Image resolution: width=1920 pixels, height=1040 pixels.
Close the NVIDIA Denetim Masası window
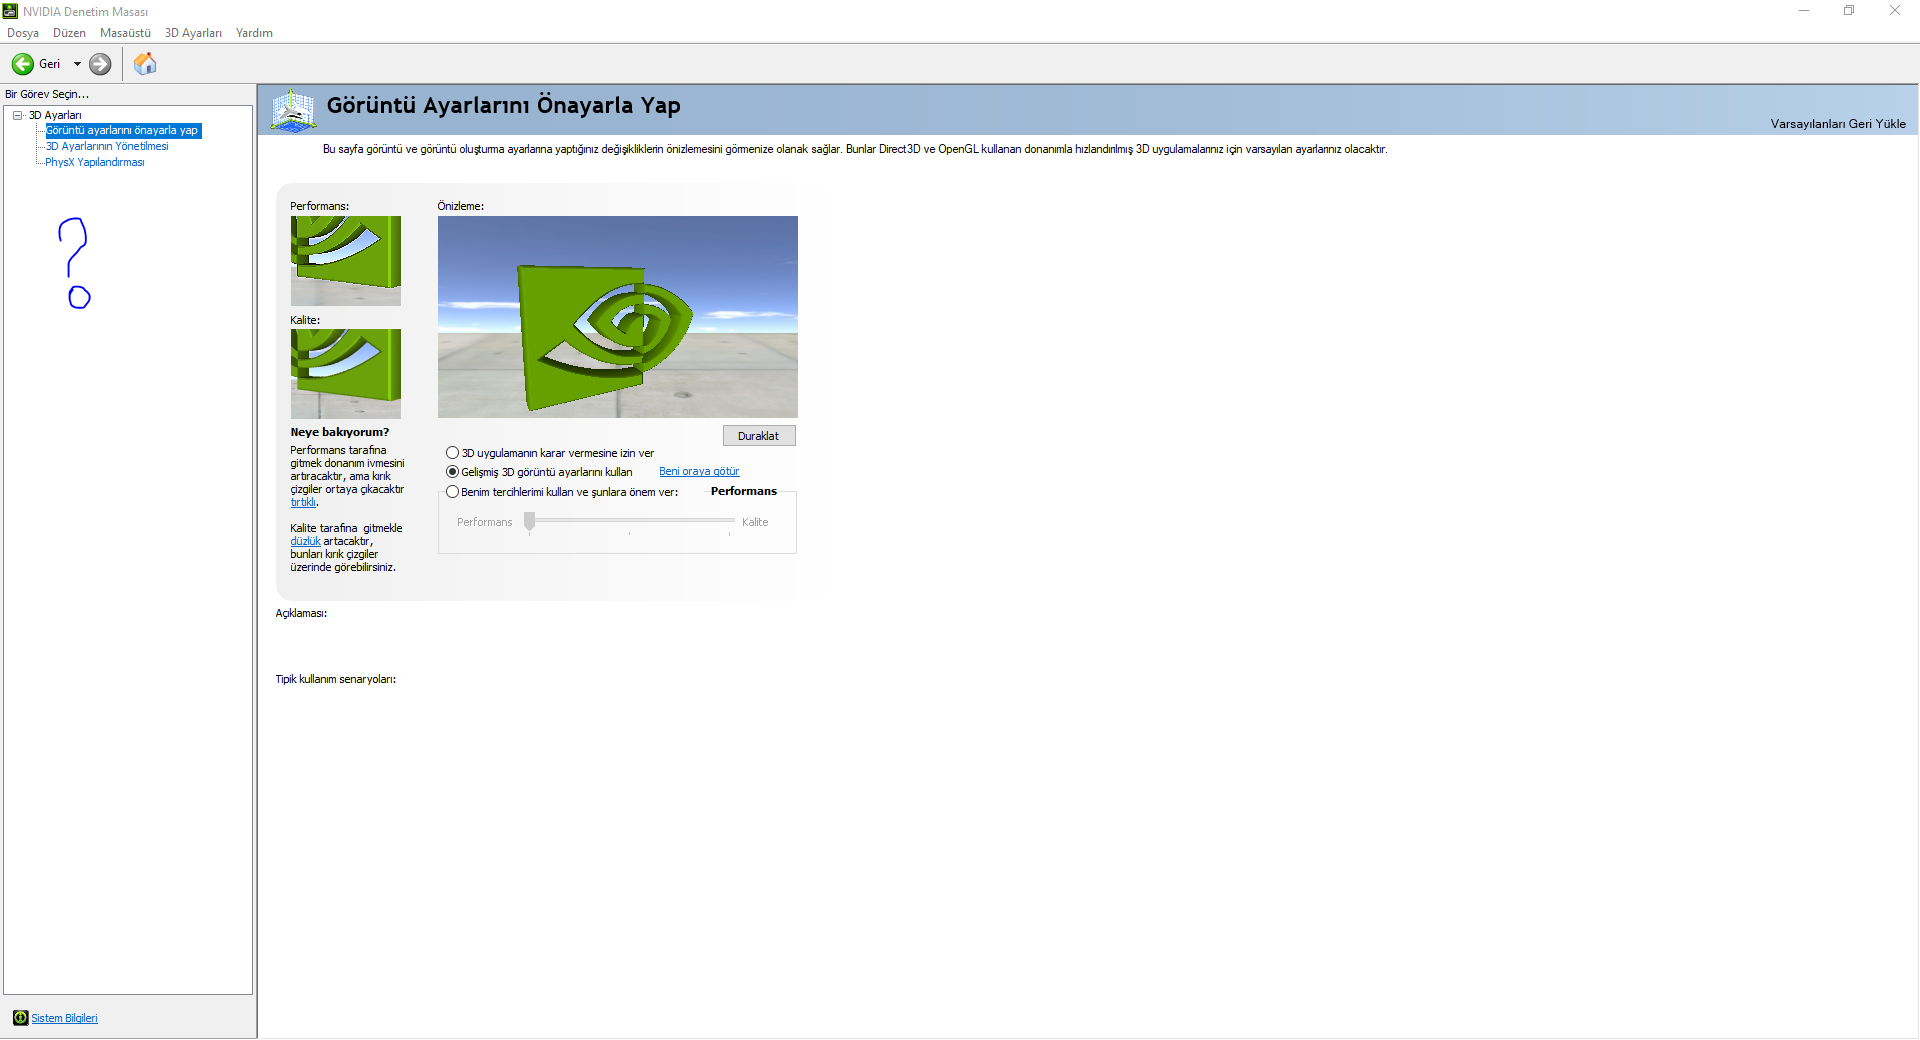pos(1895,11)
